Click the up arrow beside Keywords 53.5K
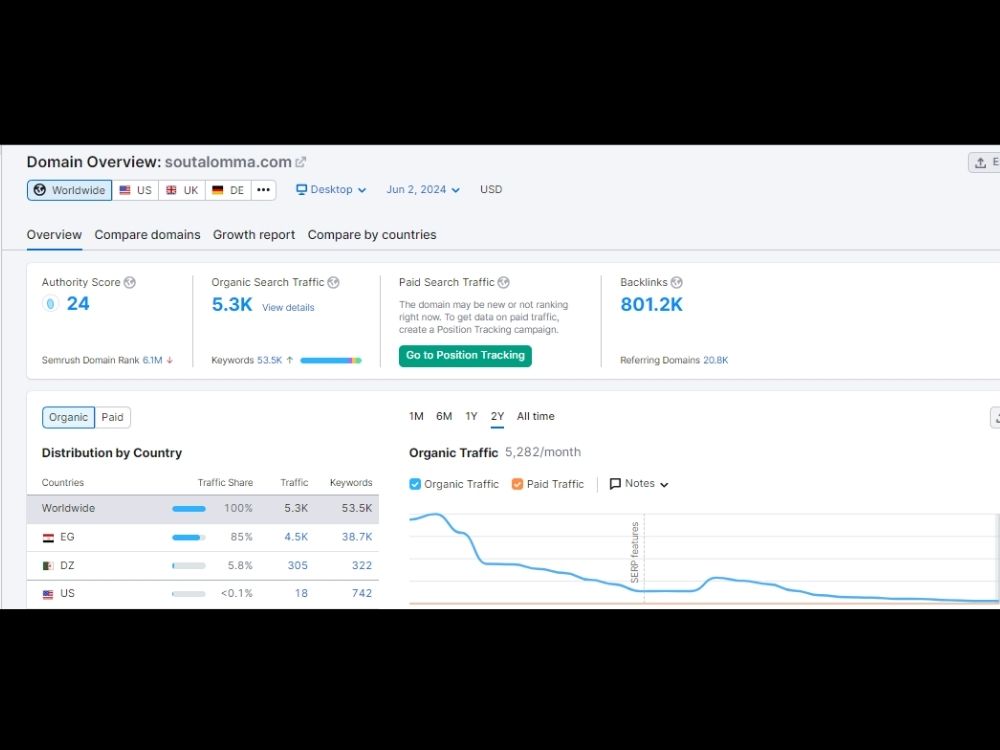This screenshot has height=750, width=1000. tap(290, 360)
